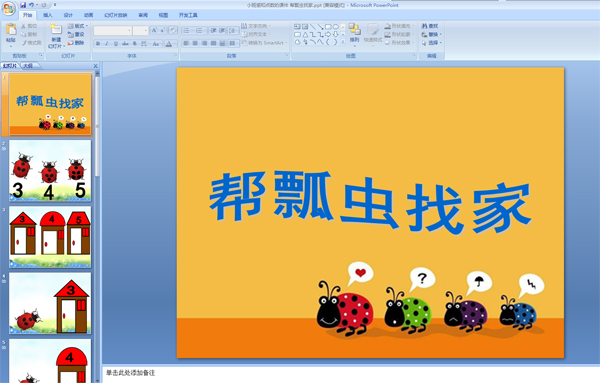600x383 pixels.
Task: Toggle italic formatting button
Action: tap(107, 44)
